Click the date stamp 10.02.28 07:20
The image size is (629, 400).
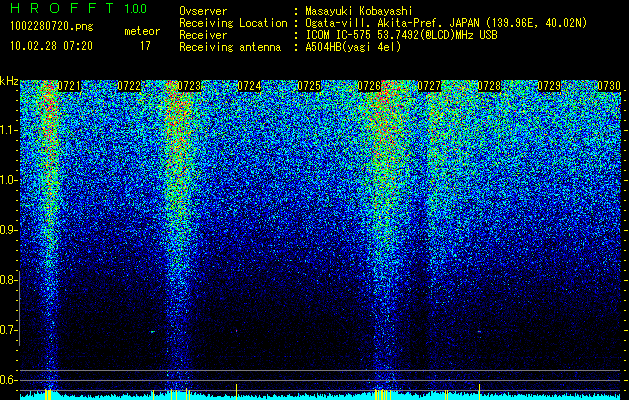point(51,46)
